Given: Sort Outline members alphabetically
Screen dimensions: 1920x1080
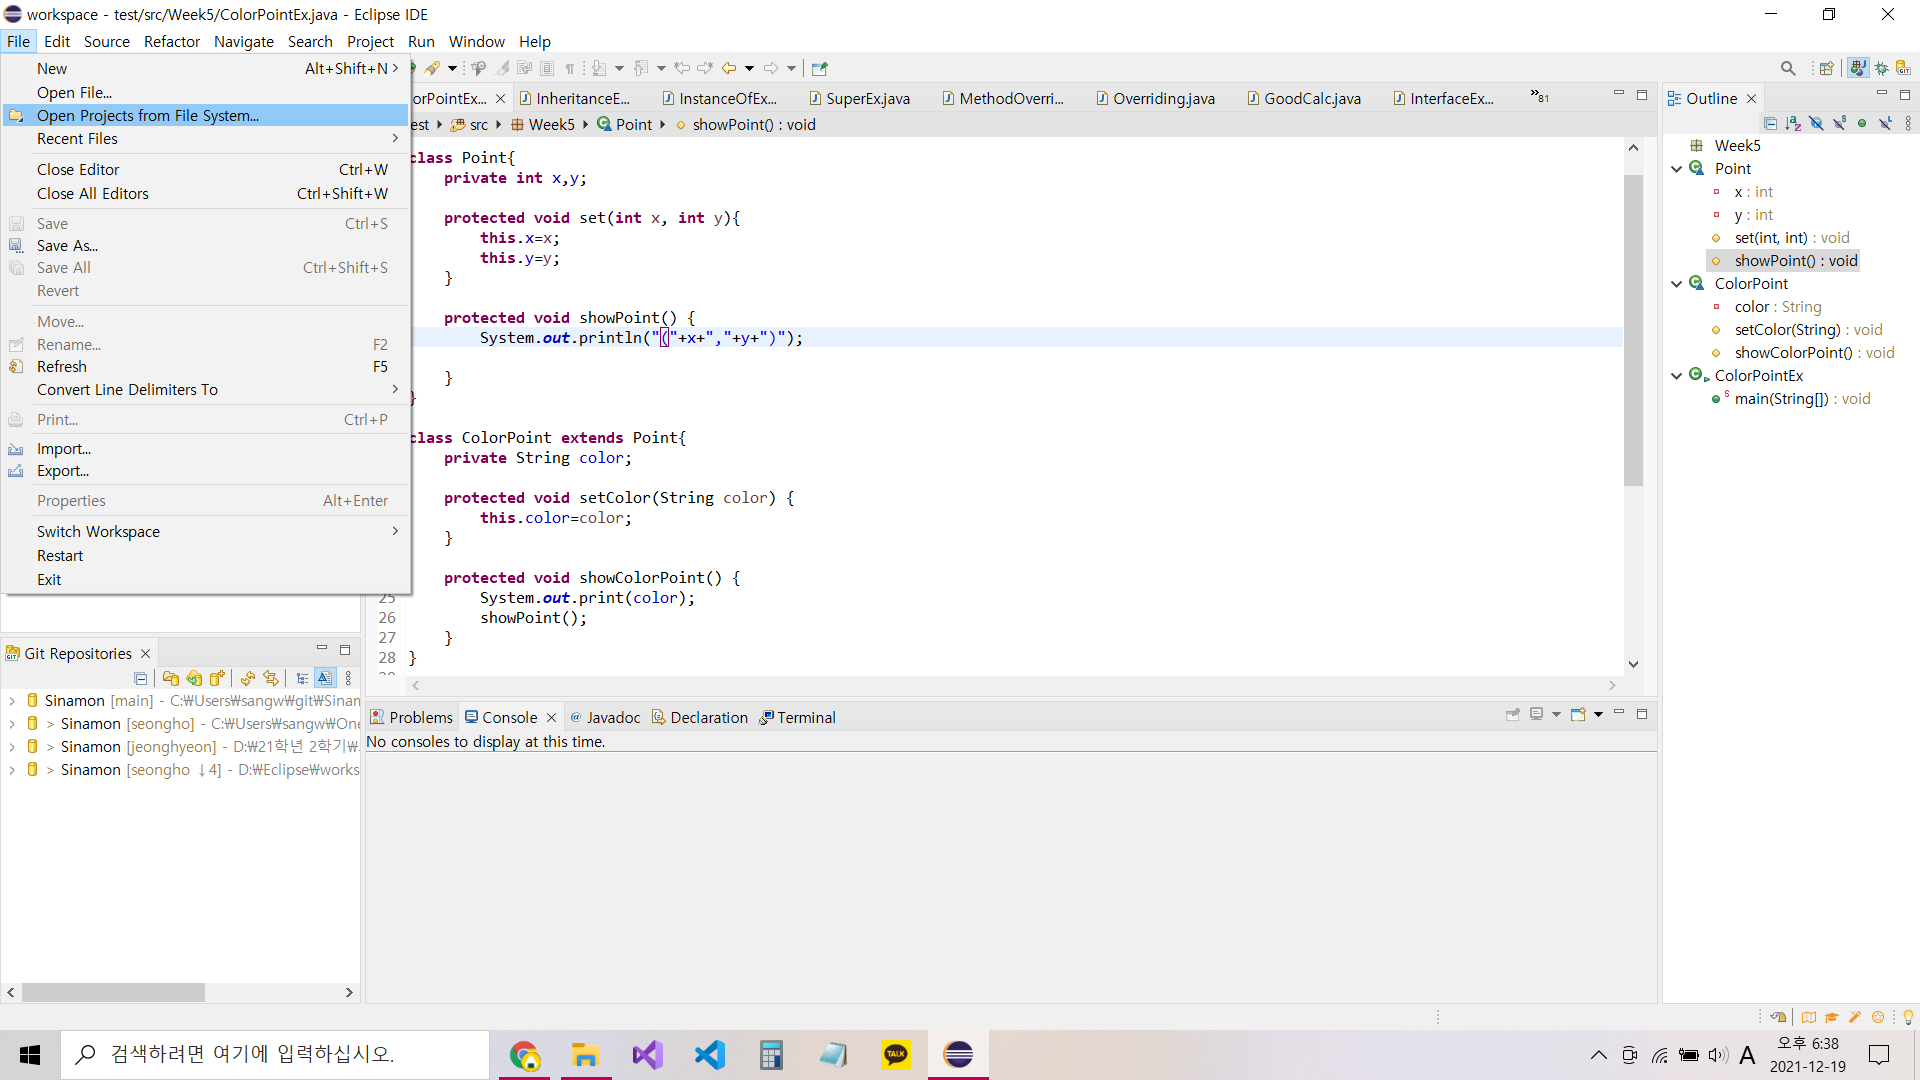Looking at the screenshot, I should click(1793, 123).
